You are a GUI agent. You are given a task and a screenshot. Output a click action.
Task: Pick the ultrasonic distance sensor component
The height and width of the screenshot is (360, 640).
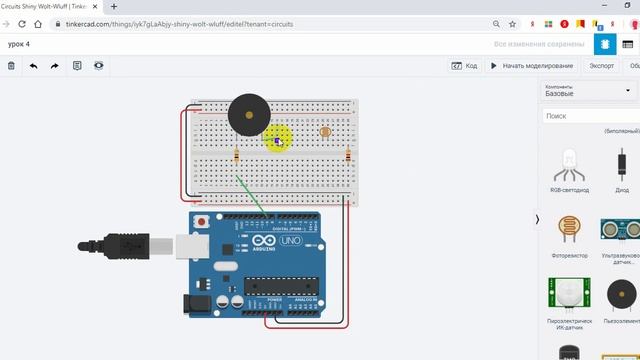620,240
